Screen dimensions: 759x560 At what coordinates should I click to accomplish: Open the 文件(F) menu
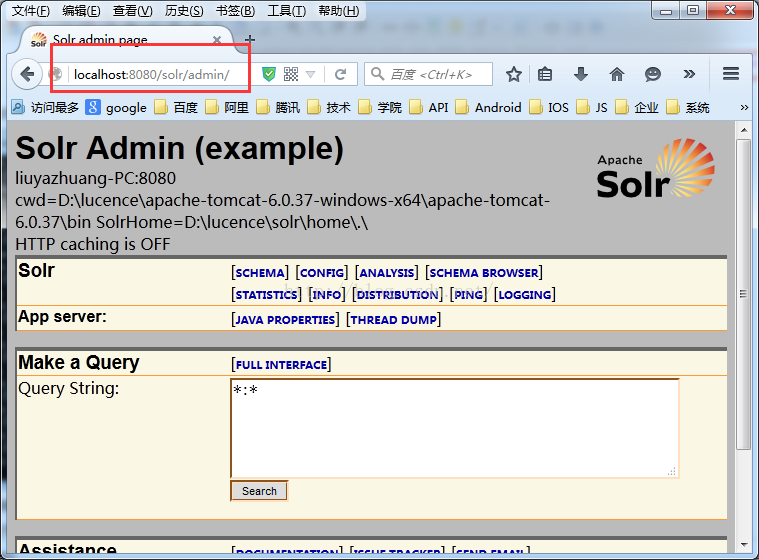pyautogui.click(x=30, y=11)
